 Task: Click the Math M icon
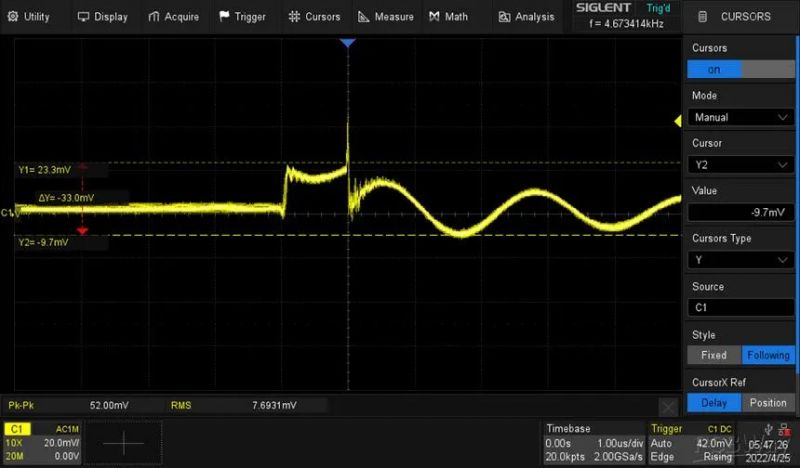click(x=434, y=16)
